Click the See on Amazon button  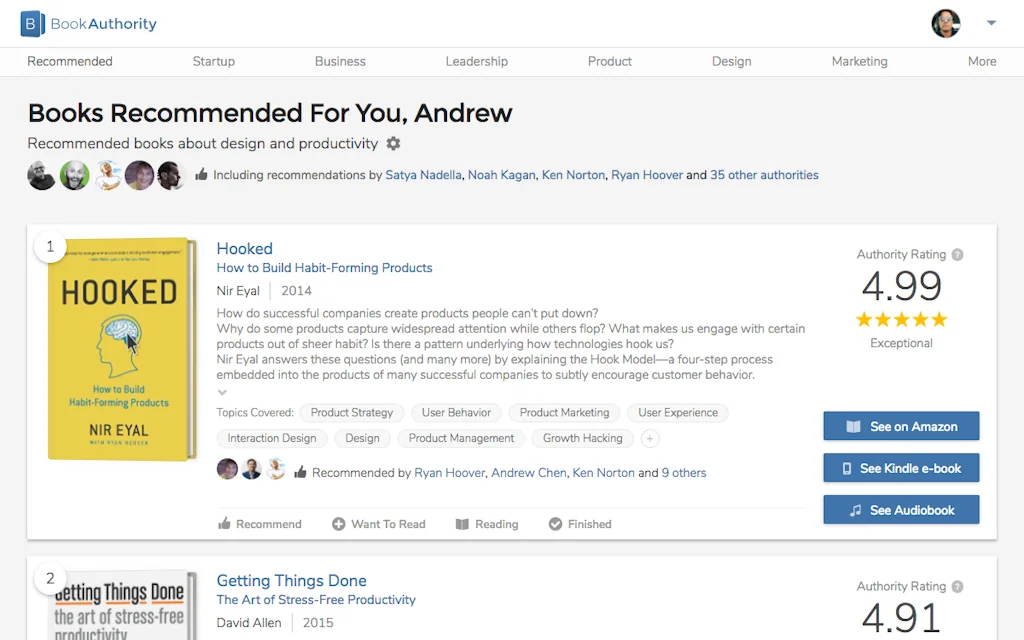(901, 426)
